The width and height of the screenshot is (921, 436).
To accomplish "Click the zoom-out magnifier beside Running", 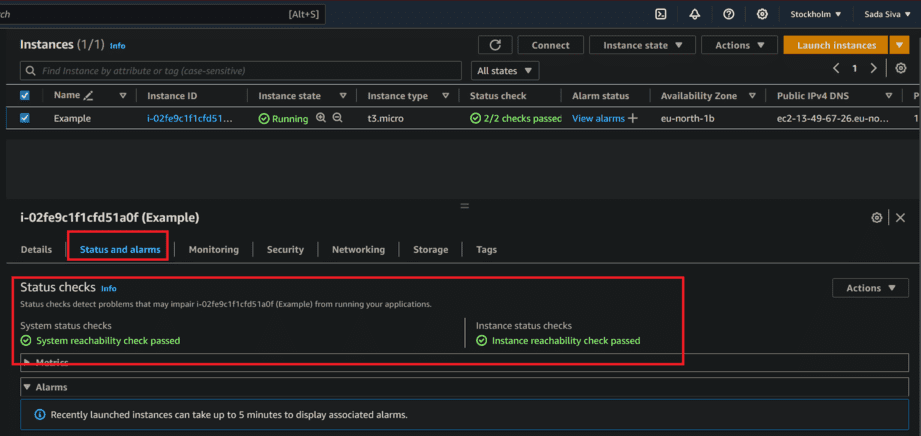I will tap(337, 118).
